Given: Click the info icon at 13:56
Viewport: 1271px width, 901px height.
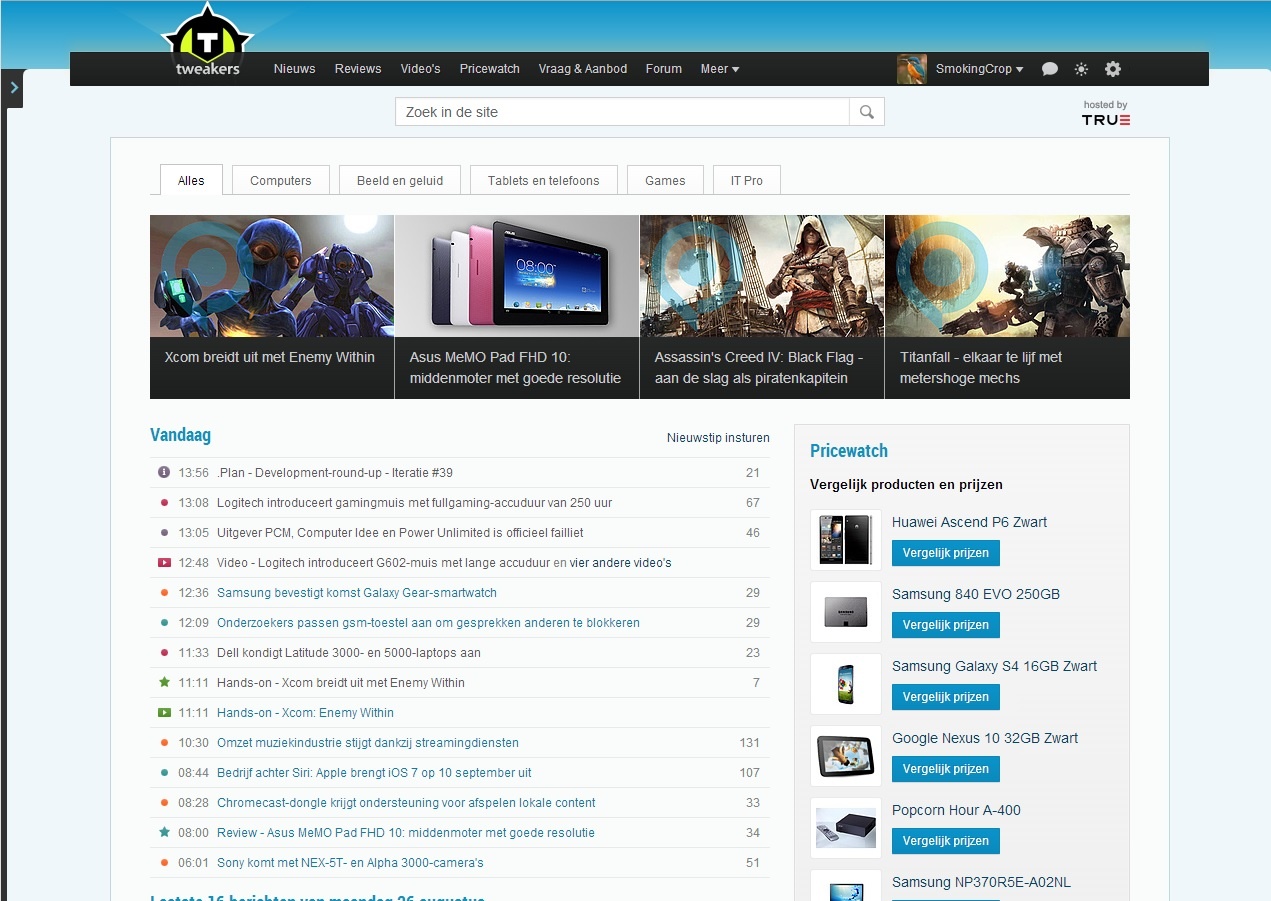Looking at the screenshot, I should [x=164, y=472].
